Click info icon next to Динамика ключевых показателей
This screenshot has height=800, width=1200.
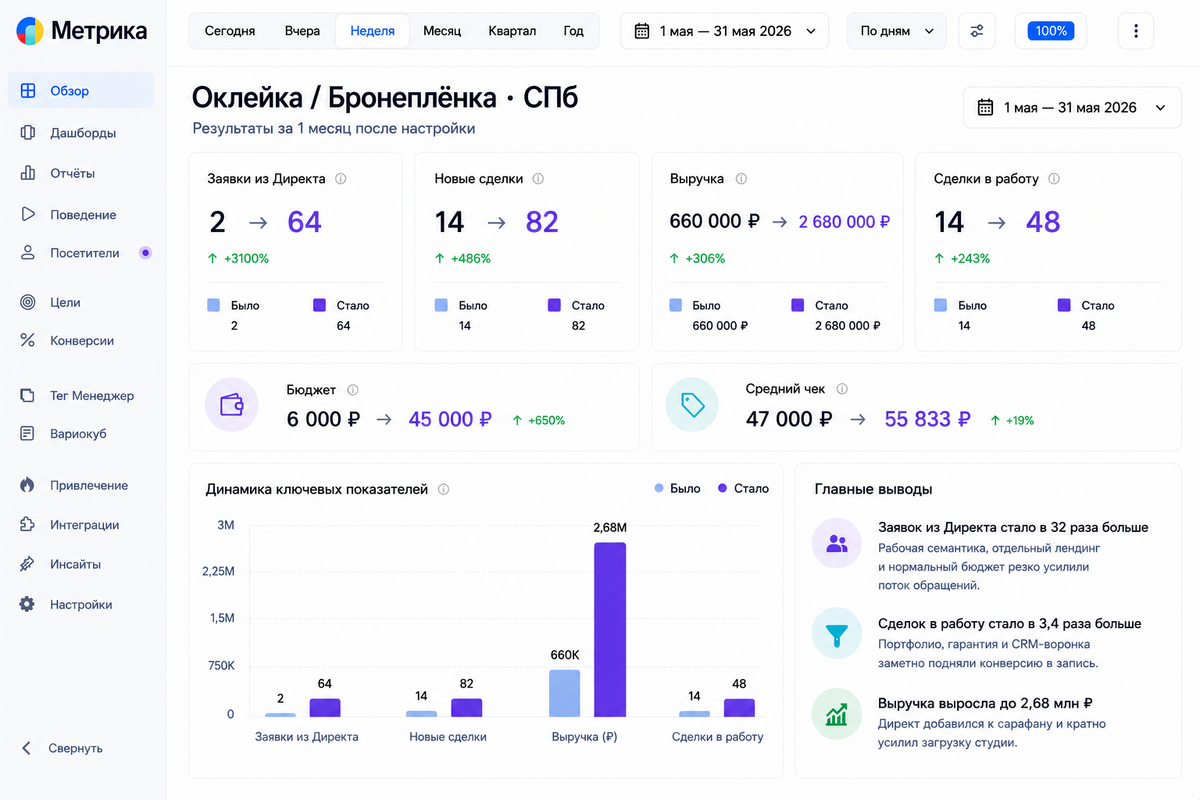444,490
